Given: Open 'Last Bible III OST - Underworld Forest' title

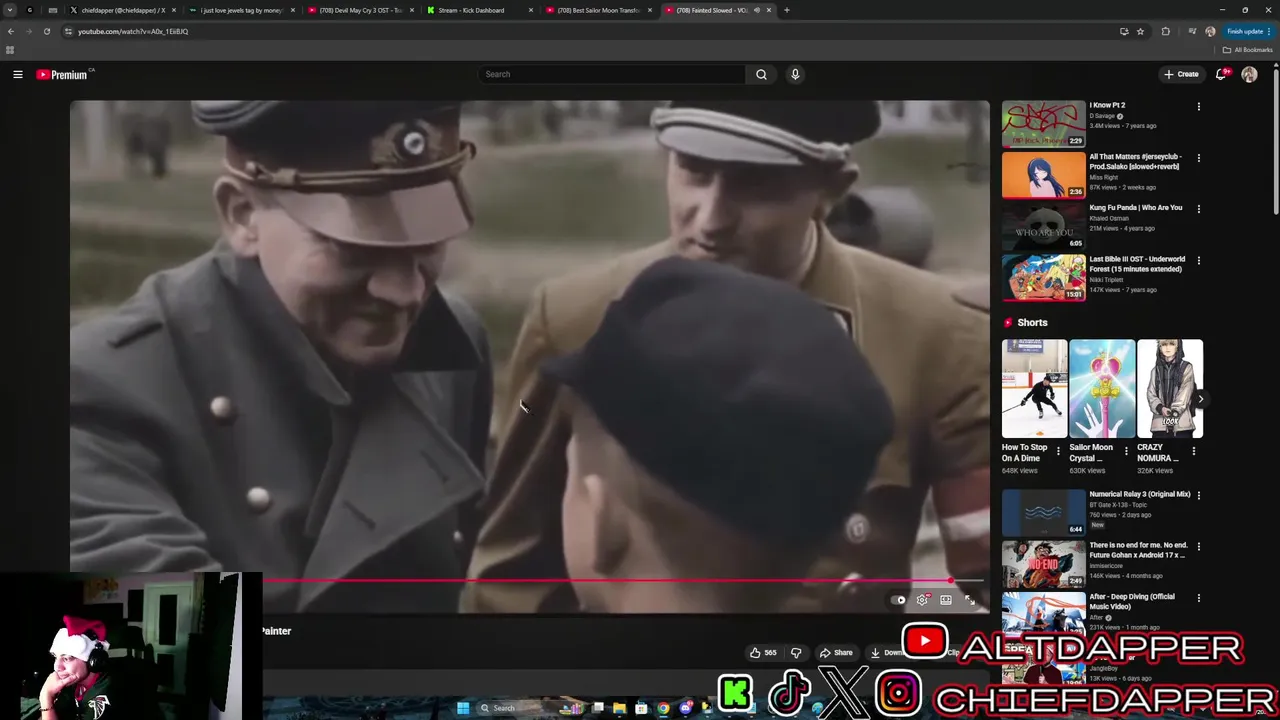Looking at the screenshot, I should (1137, 264).
